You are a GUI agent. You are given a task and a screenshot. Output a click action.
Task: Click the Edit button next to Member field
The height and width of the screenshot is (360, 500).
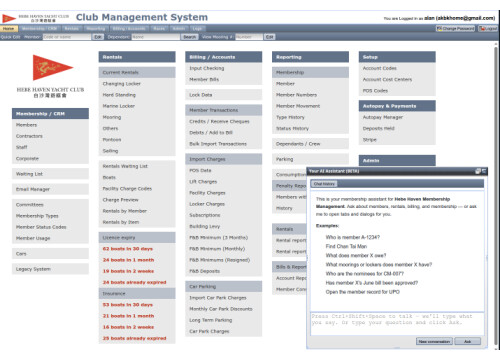point(98,37)
